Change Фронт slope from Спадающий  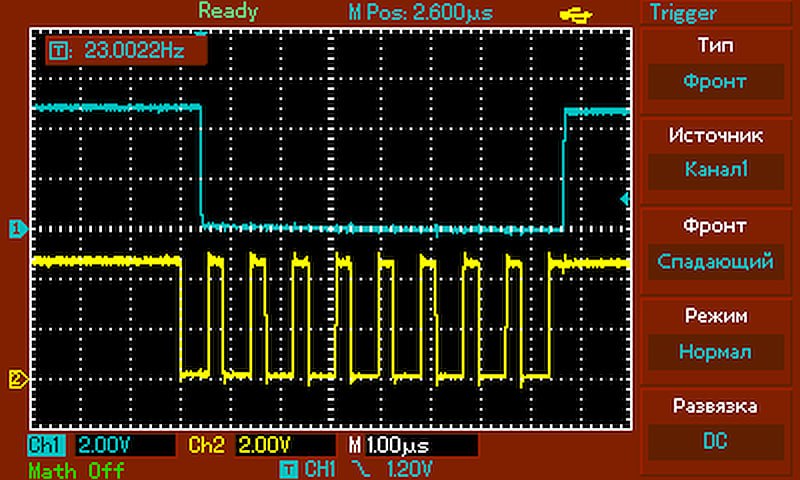(x=715, y=262)
